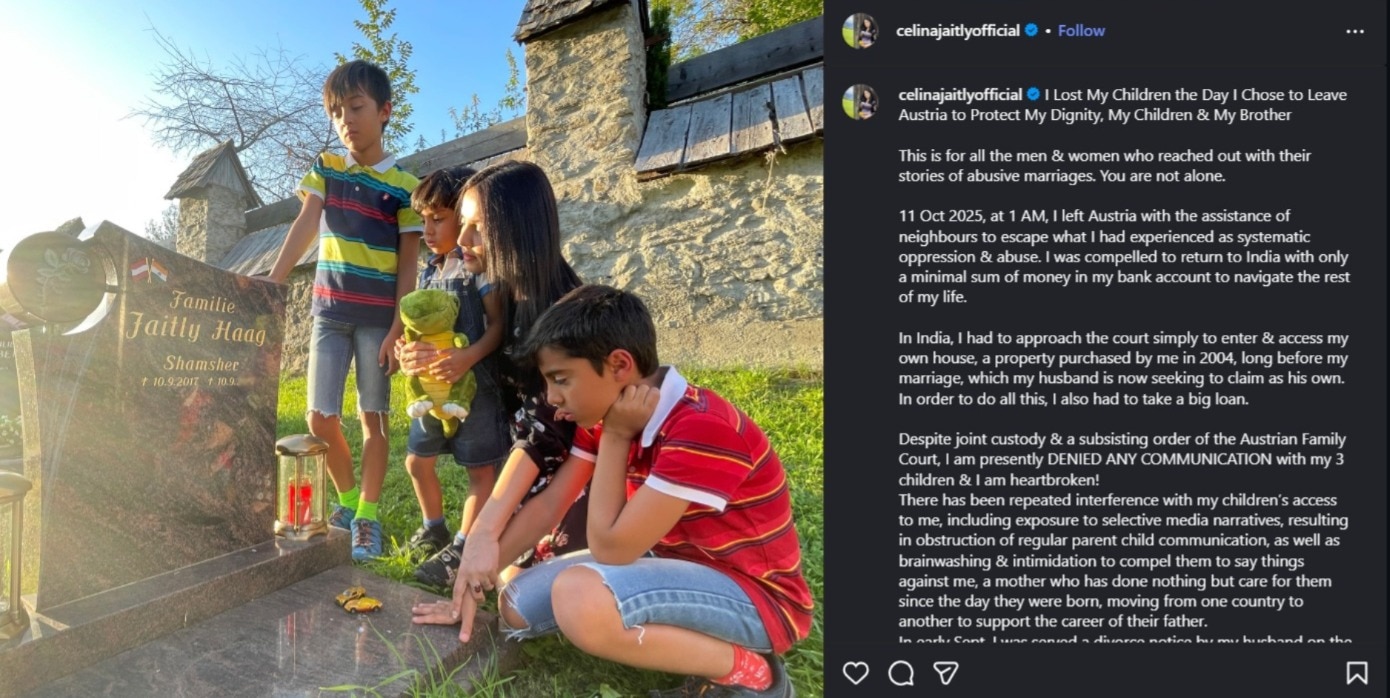1390x698 pixels.
Task: Click the verified badge beside caption username
Action: [x=1034, y=95]
